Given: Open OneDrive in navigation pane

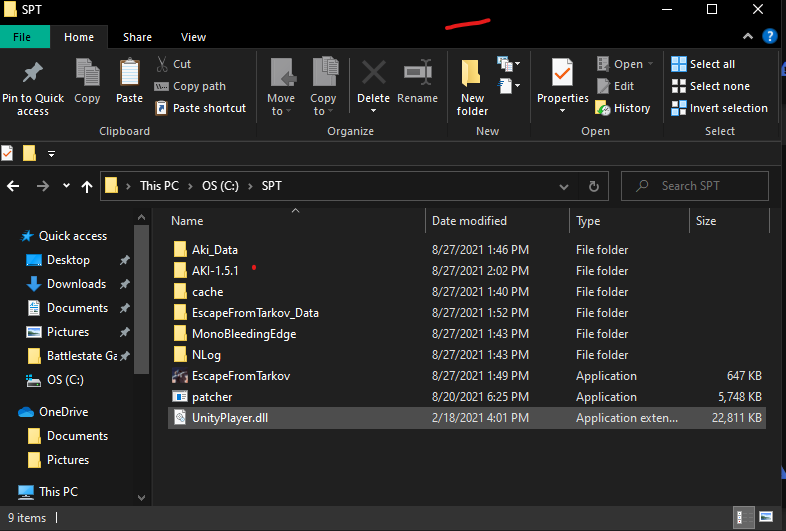Looking at the screenshot, I should coord(64,412).
